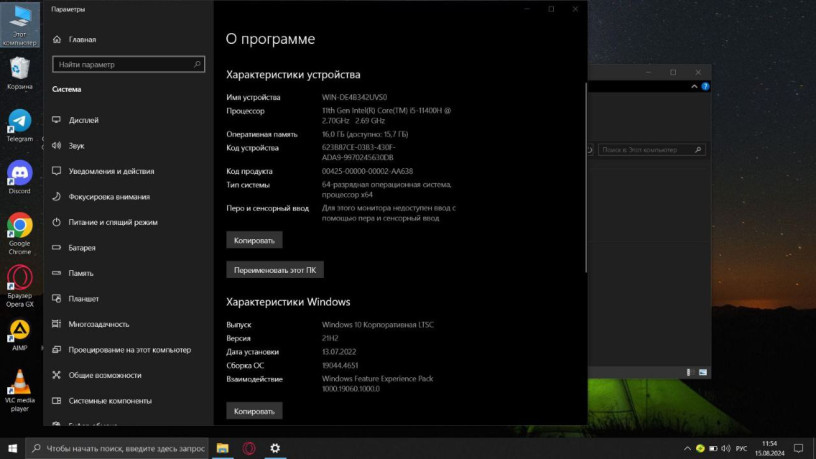Open the Корзина recycle bin icon
The height and width of the screenshot is (459, 816).
click(x=20, y=73)
